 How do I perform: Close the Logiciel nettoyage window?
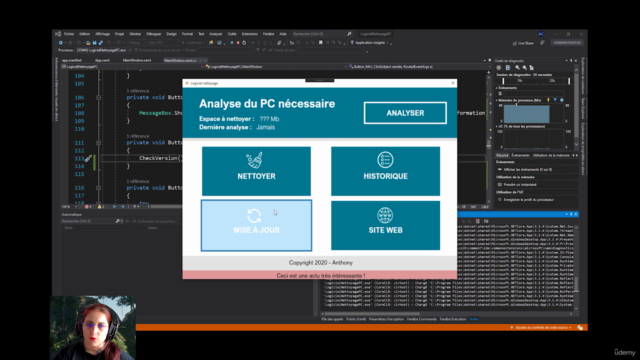[453, 83]
